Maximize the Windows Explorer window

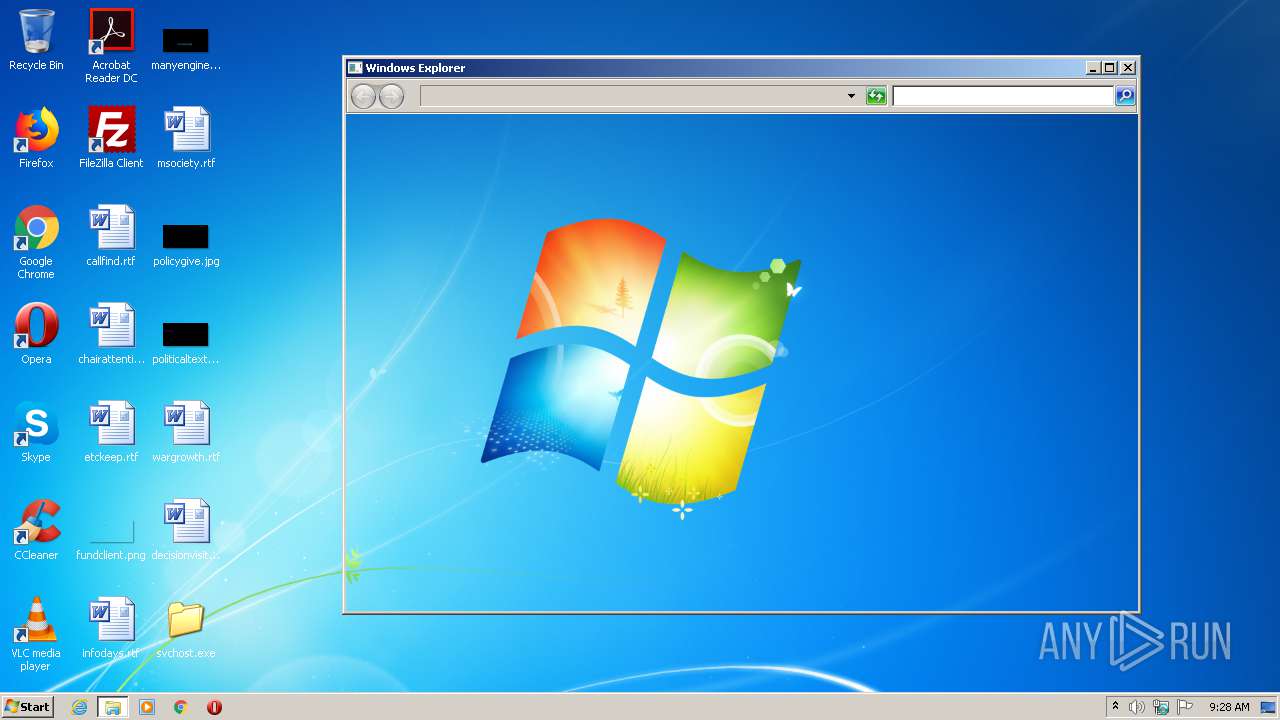(1110, 68)
